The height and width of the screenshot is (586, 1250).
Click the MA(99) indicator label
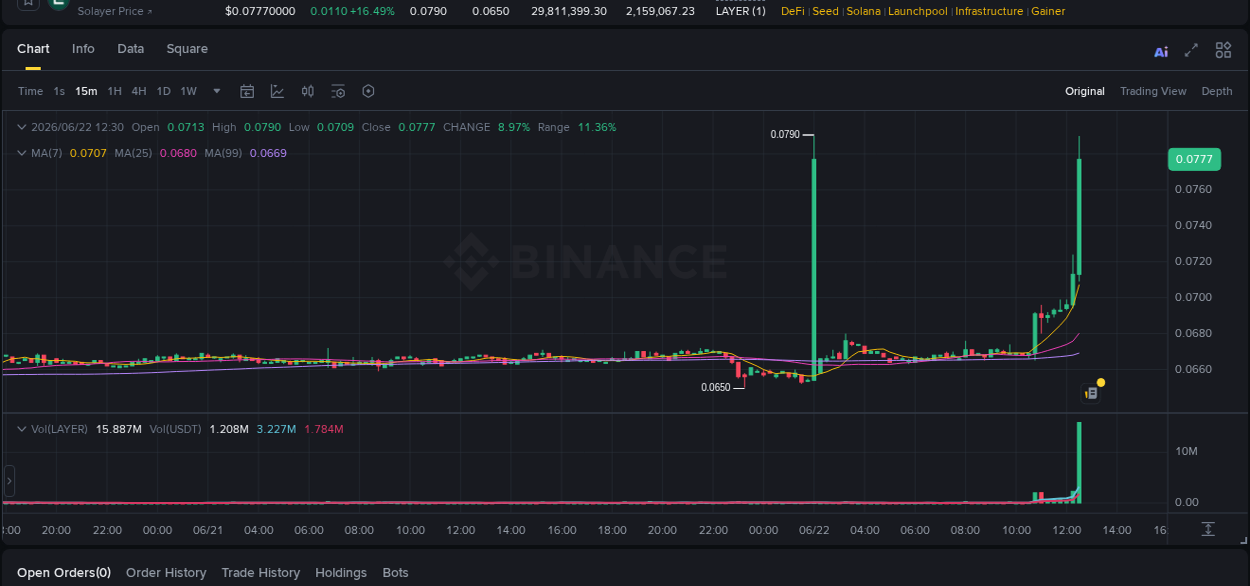(223, 153)
